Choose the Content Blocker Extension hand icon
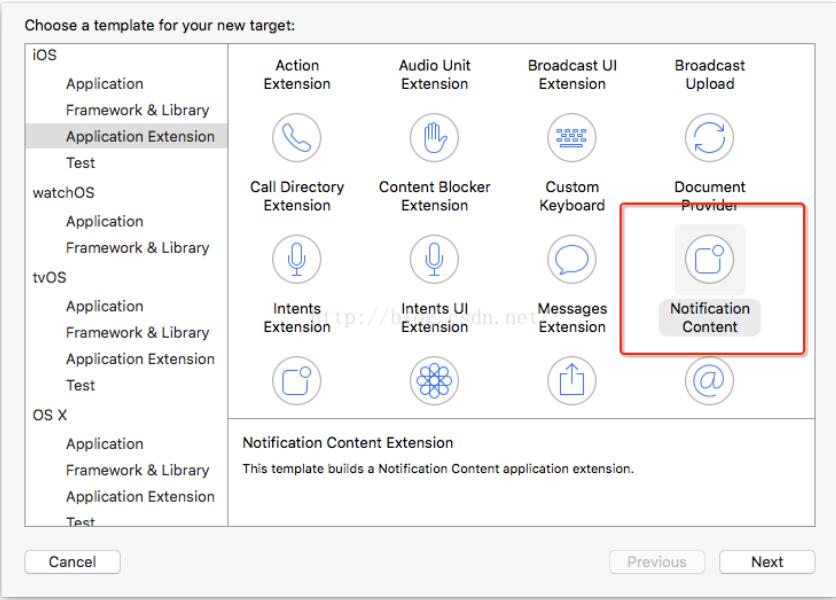 pyautogui.click(x=434, y=137)
